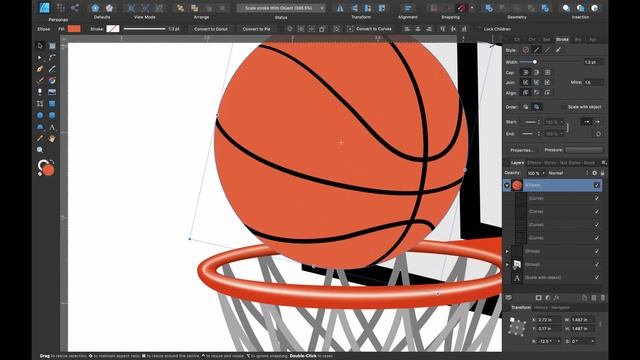Open the Transform tab
The height and width of the screenshot is (360, 640).
point(521,308)
